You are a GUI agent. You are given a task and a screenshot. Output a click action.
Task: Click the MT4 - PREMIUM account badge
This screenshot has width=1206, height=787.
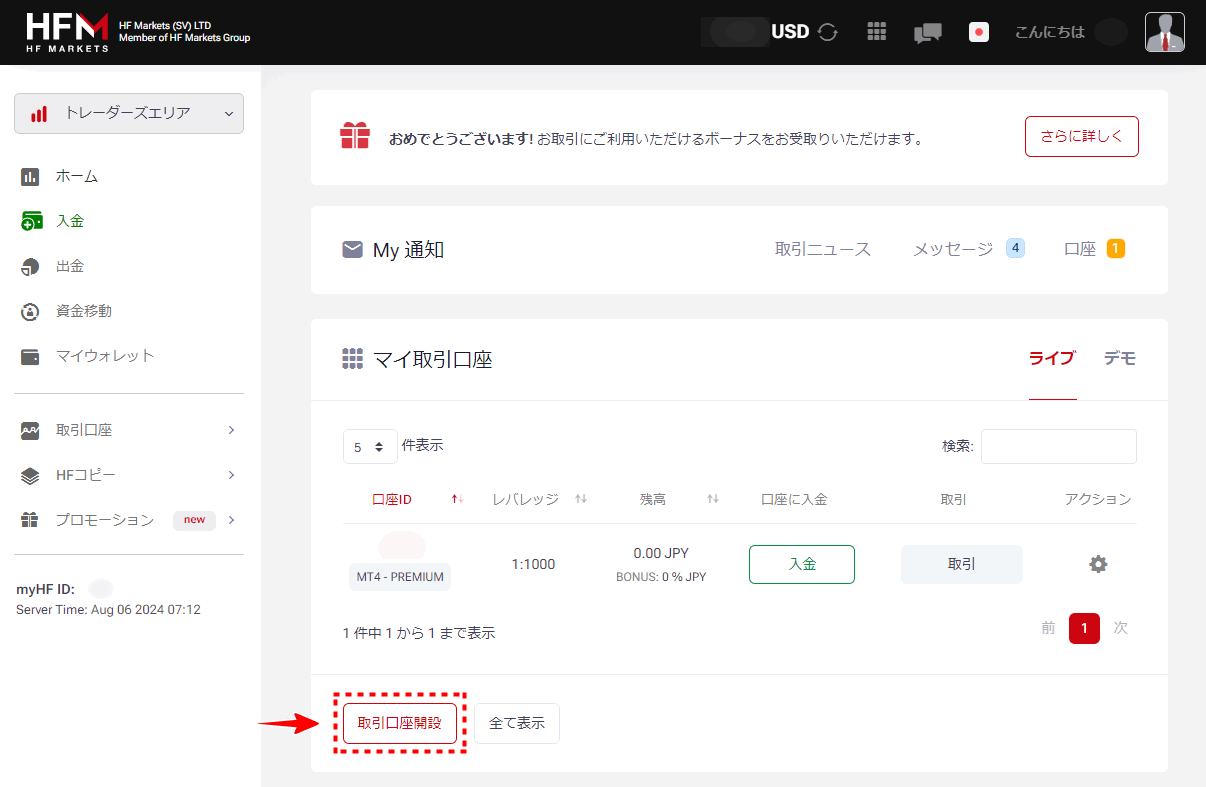pyautogui.click(x=400, y=577)
